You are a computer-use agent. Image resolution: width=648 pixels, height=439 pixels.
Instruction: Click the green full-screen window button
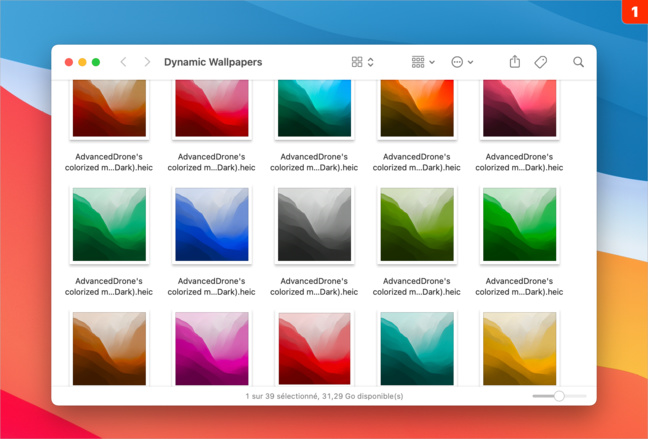[96, 62]
